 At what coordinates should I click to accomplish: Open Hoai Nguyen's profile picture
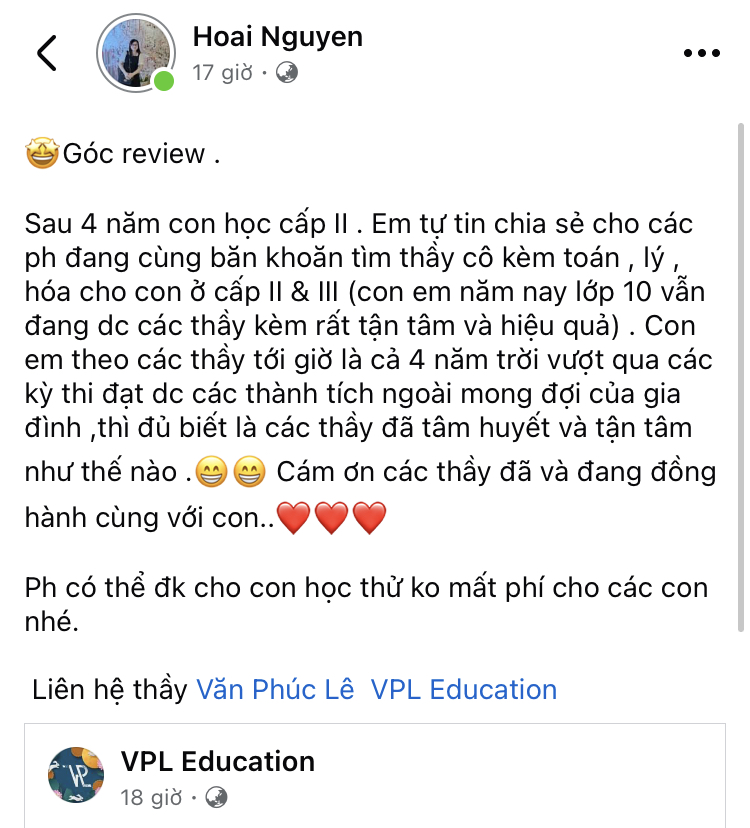[136, 53]
